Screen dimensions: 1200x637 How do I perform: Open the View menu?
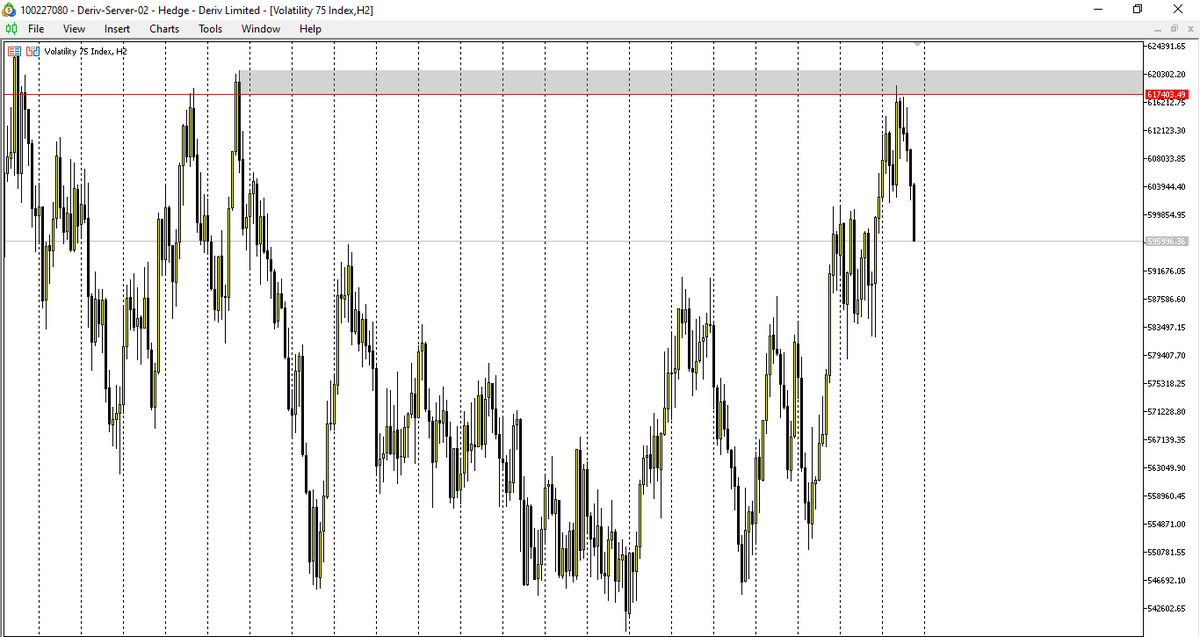(x=74, y=29)
